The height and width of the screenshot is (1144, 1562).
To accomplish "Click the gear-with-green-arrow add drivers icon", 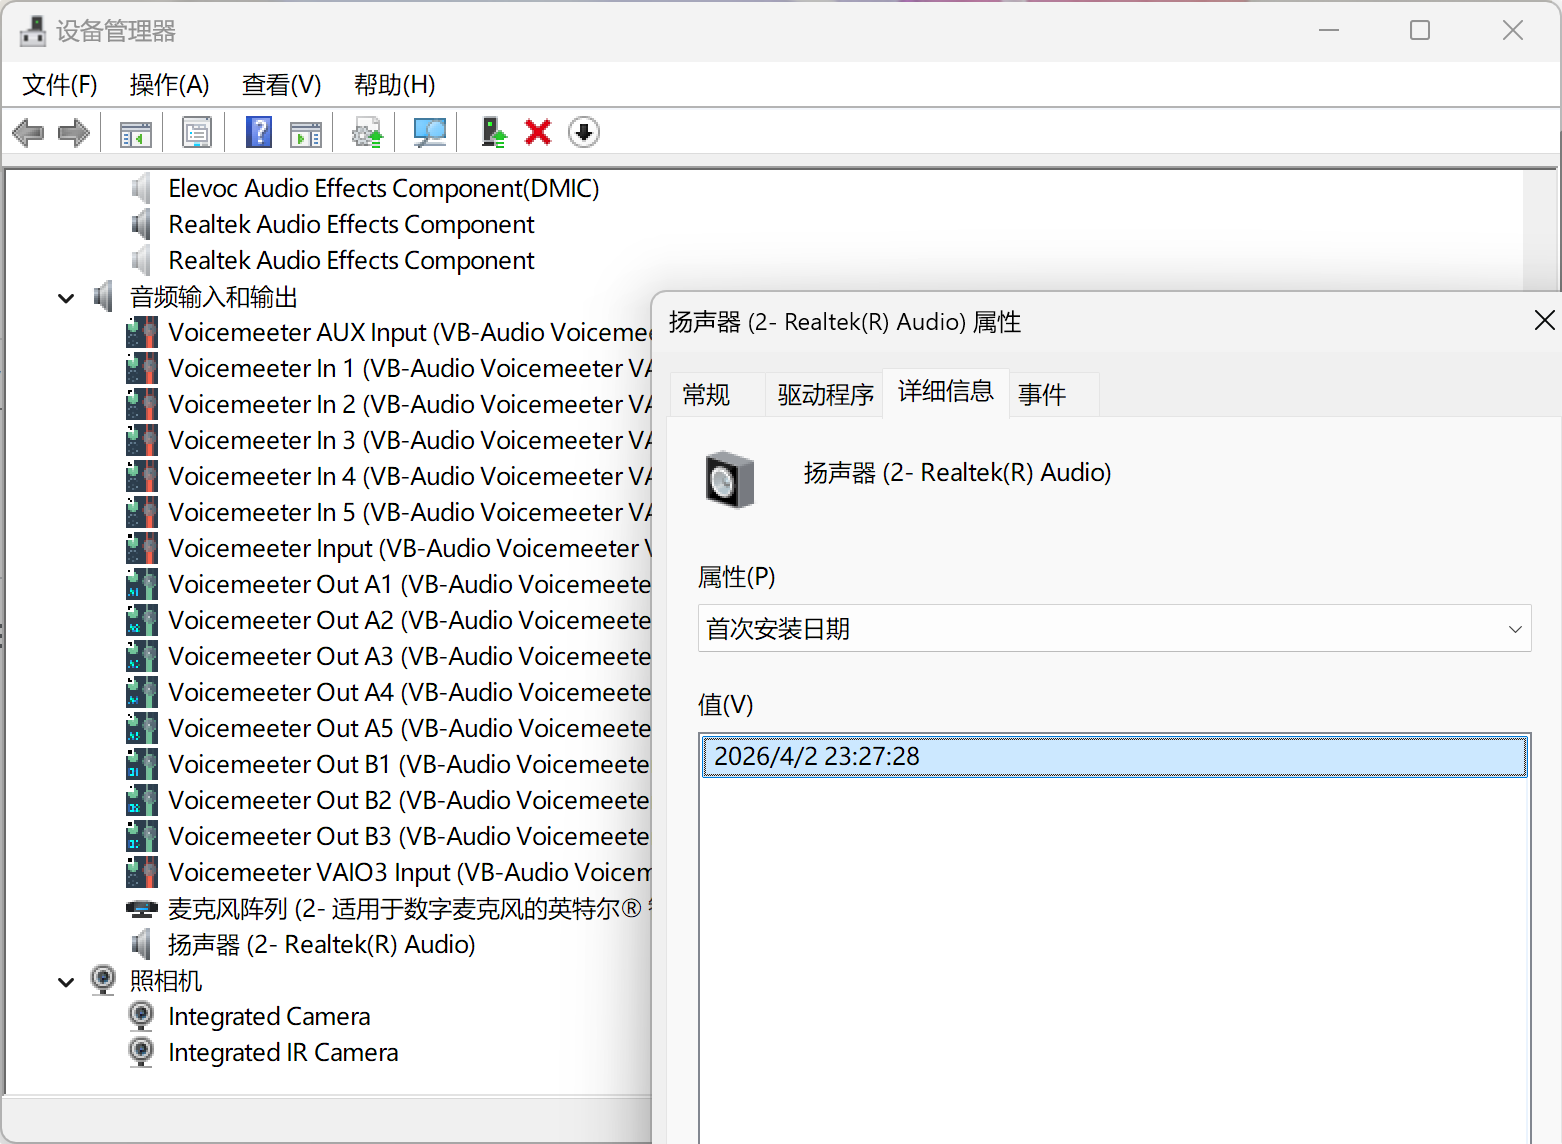I will [367, 132].
